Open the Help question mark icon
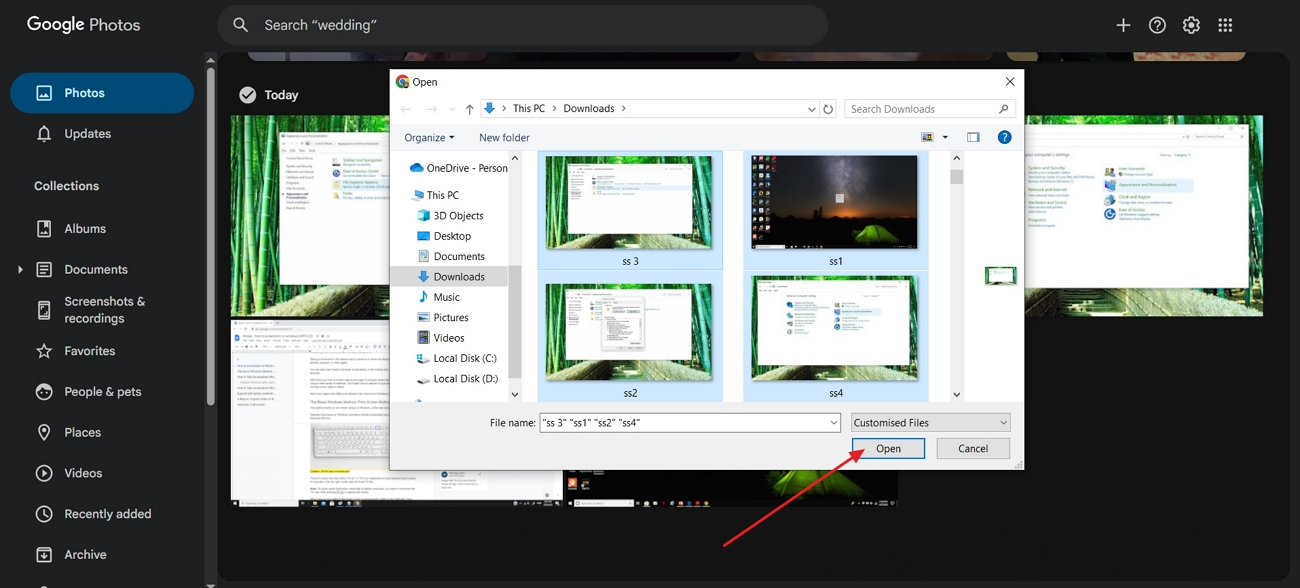This screenshot has width=1300, height=588. coord(1157,25)
